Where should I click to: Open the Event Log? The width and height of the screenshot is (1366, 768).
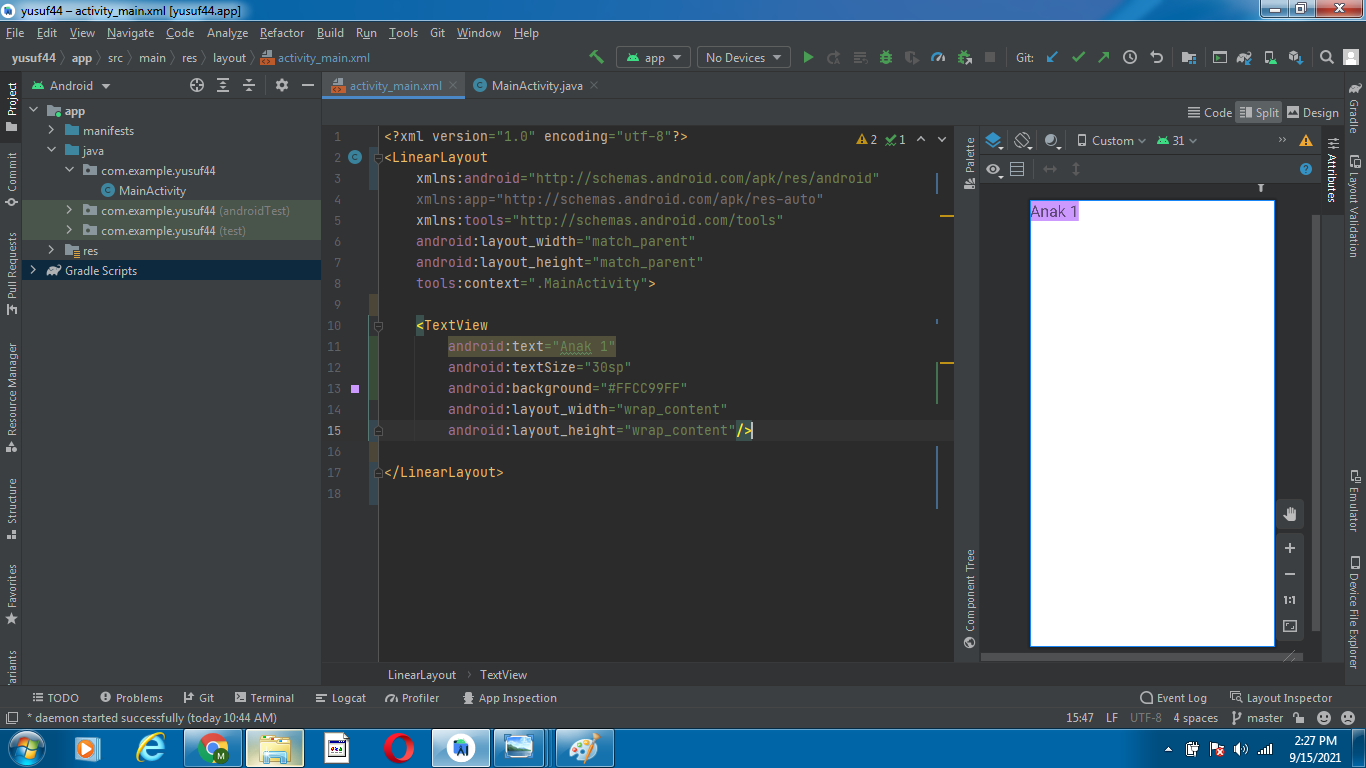(1174, 697)
